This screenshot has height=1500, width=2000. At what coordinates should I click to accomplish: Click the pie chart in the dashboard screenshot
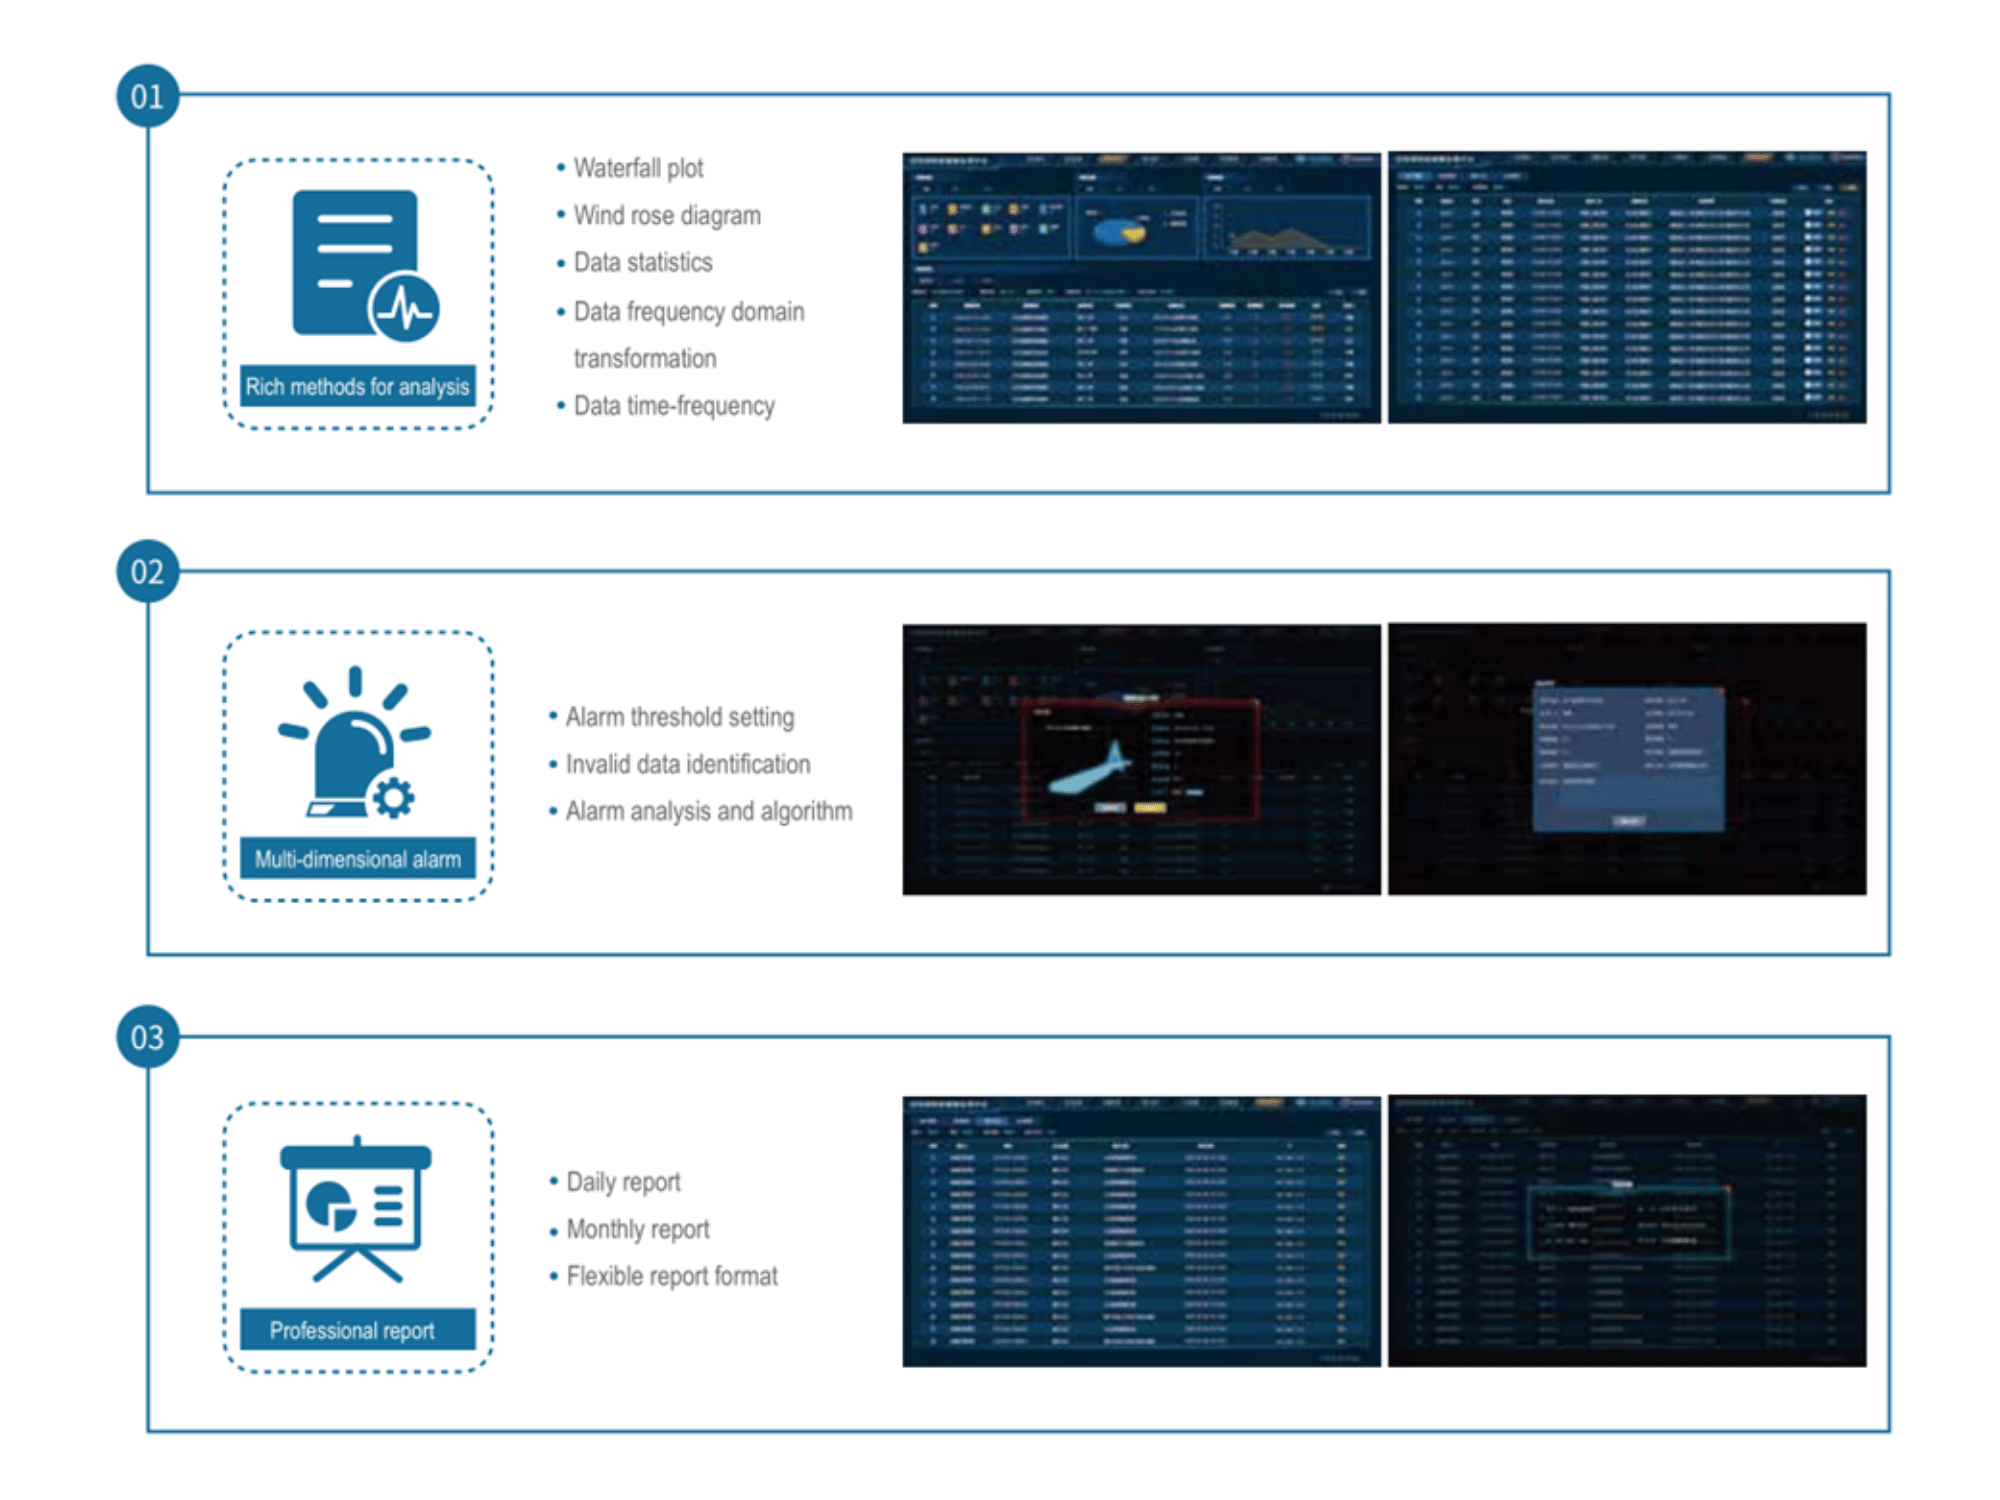coord(1119,232)
